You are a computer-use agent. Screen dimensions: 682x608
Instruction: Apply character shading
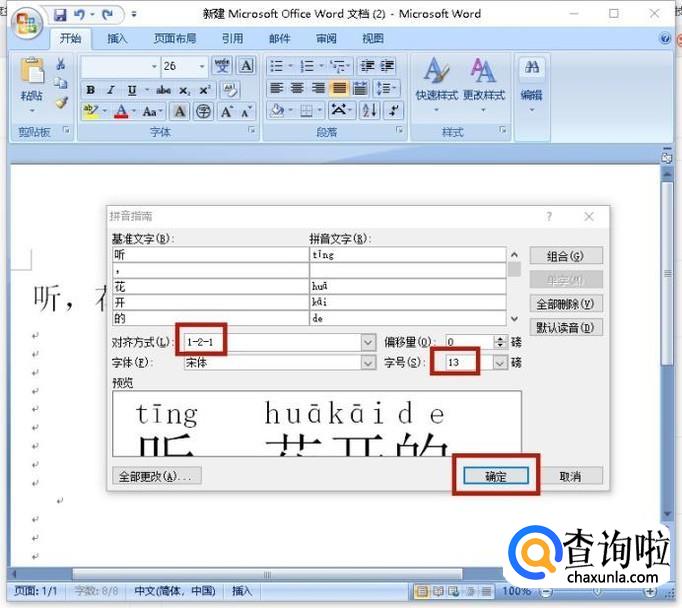coord(179,112)
